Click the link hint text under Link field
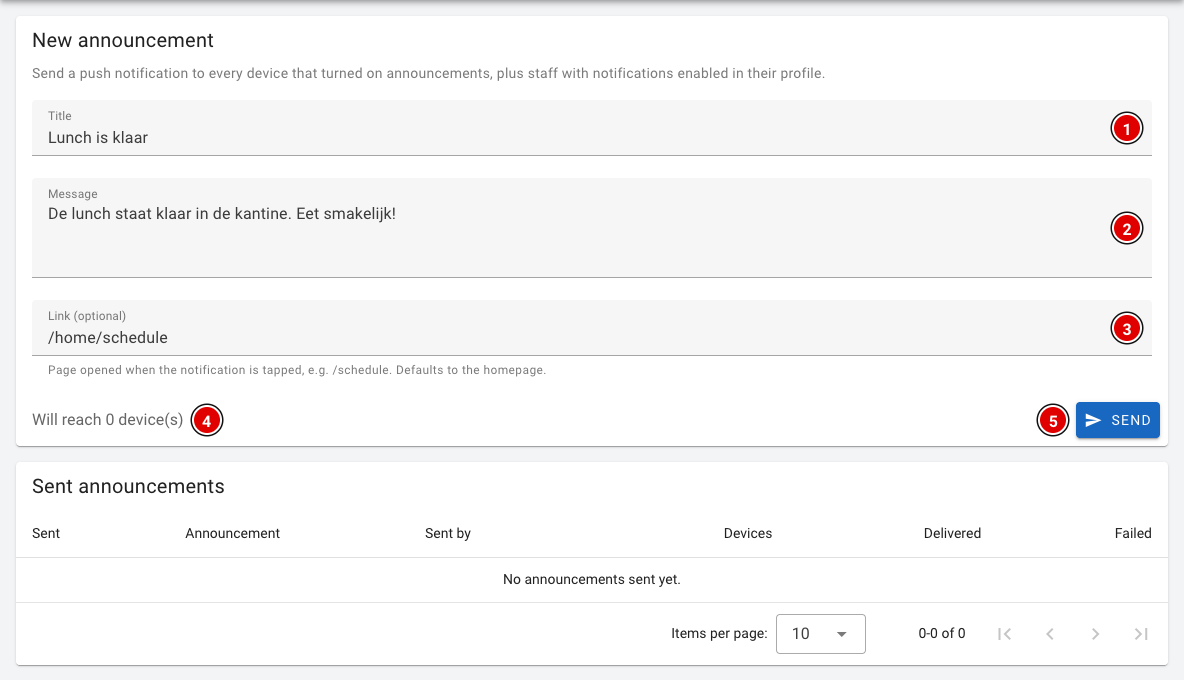Viewport: 1184px width, 680px height. [297, 370]
